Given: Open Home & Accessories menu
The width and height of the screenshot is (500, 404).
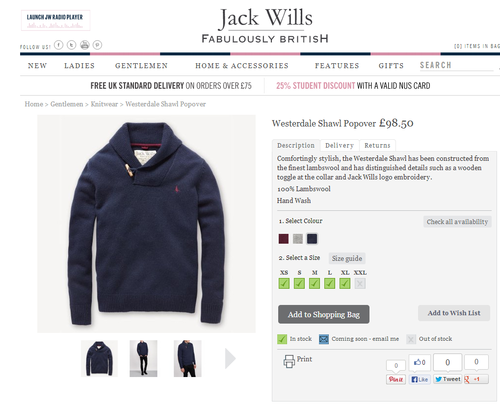Looking at the screenshot, I should tap(242, 66).
